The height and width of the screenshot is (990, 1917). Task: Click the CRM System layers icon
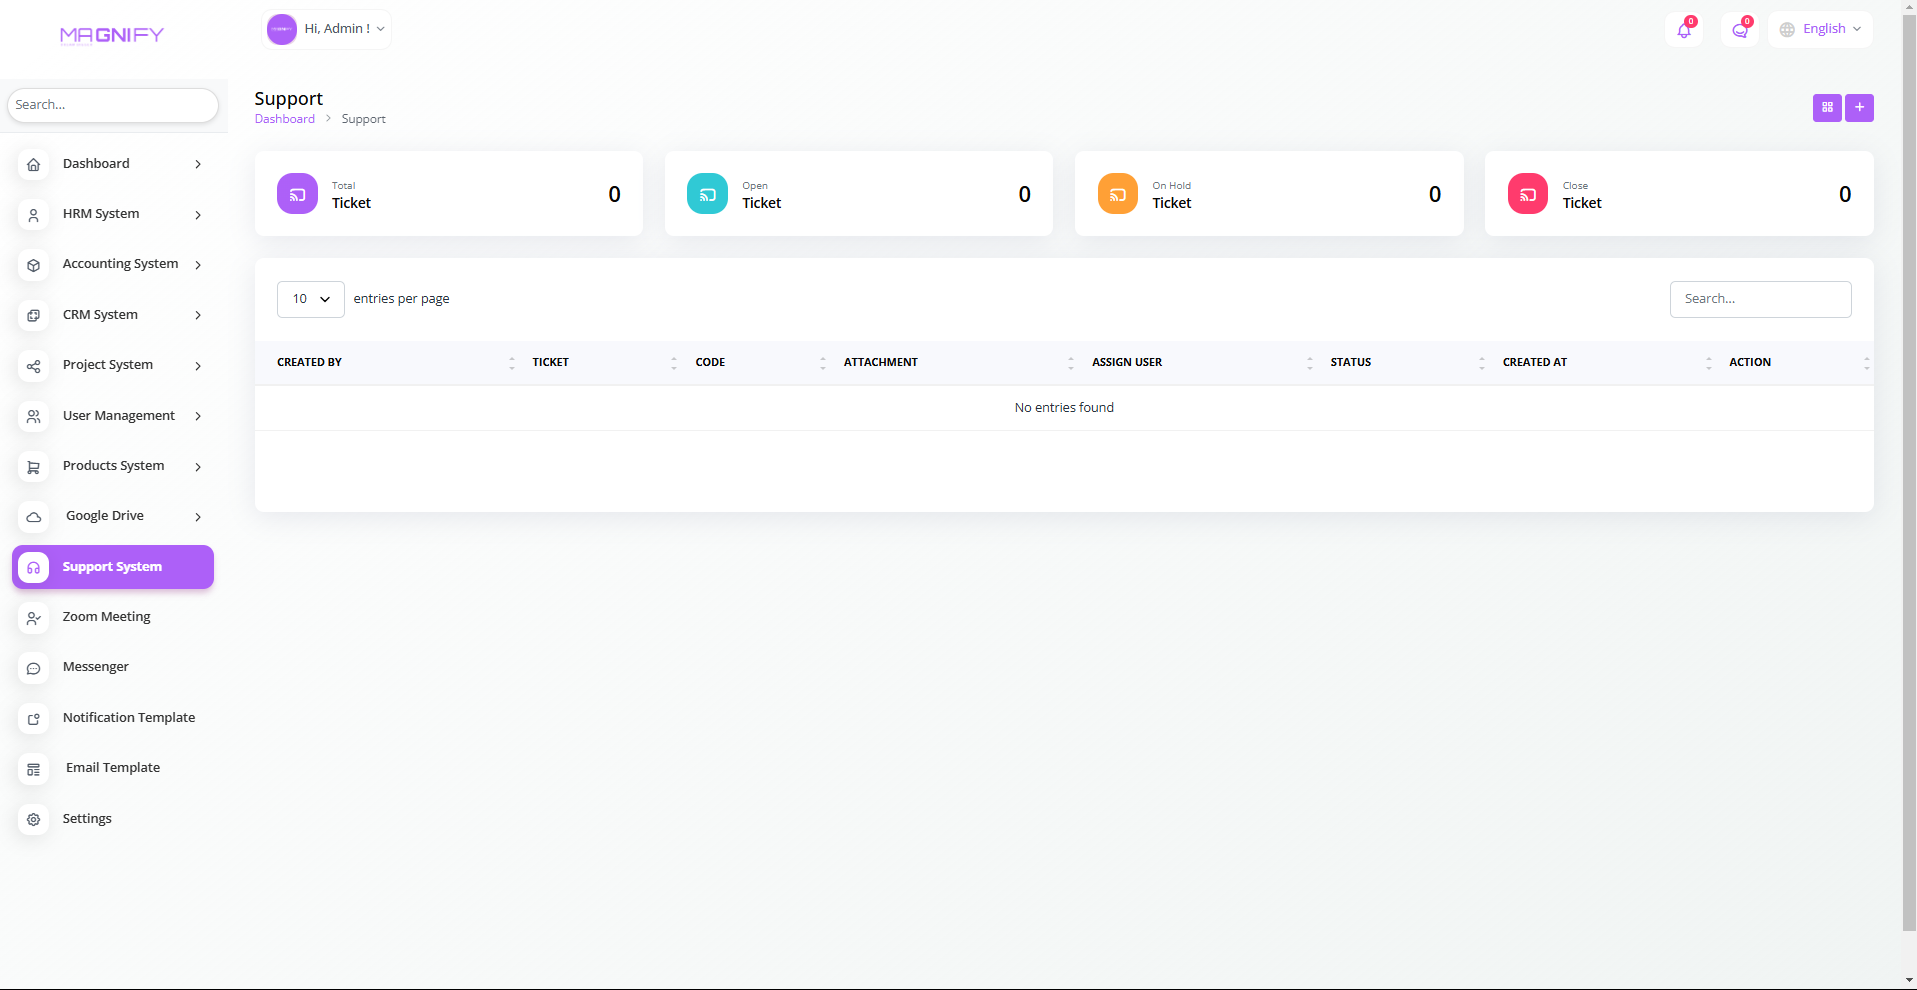pyautogui.click(x=33, y=315)
